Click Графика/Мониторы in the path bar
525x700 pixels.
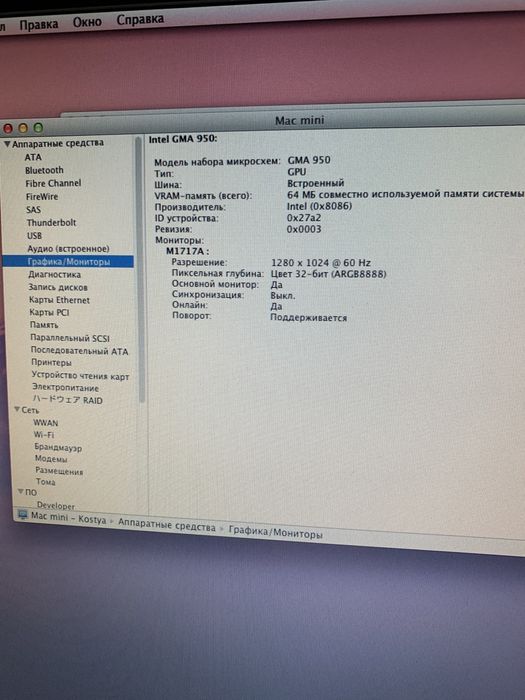(275, 532)
